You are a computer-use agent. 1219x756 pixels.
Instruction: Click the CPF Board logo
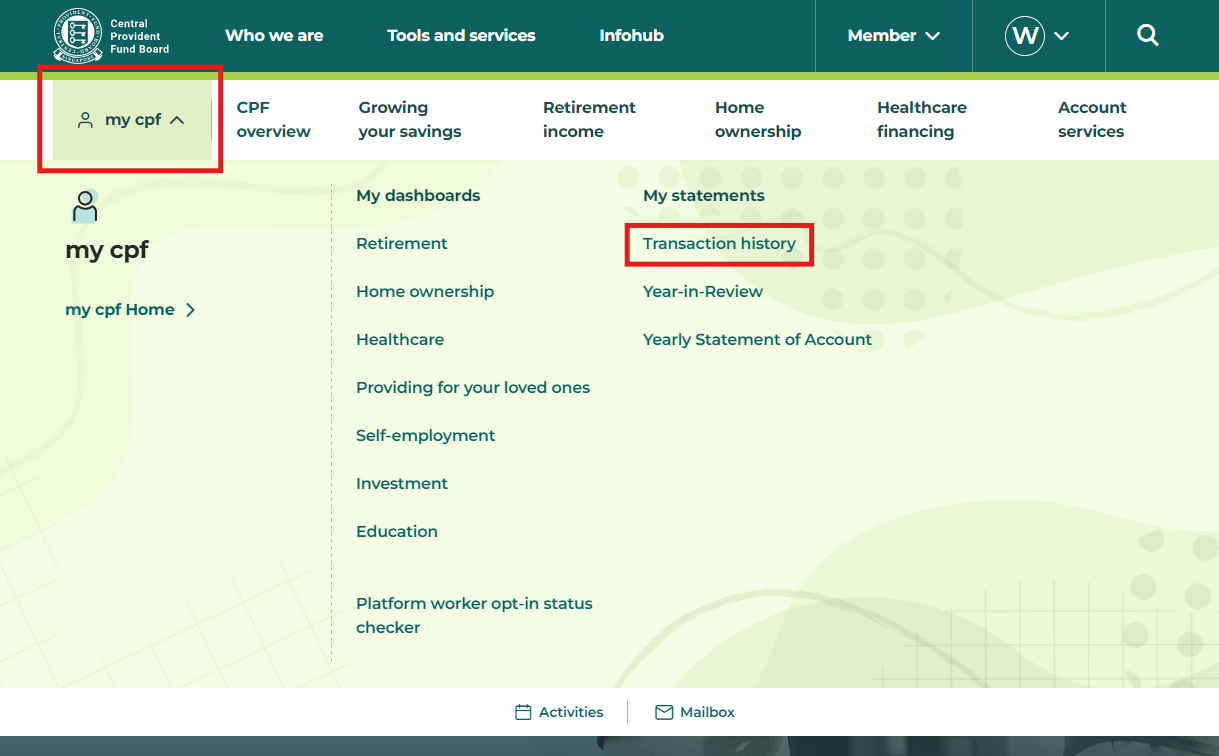[112, 36]
